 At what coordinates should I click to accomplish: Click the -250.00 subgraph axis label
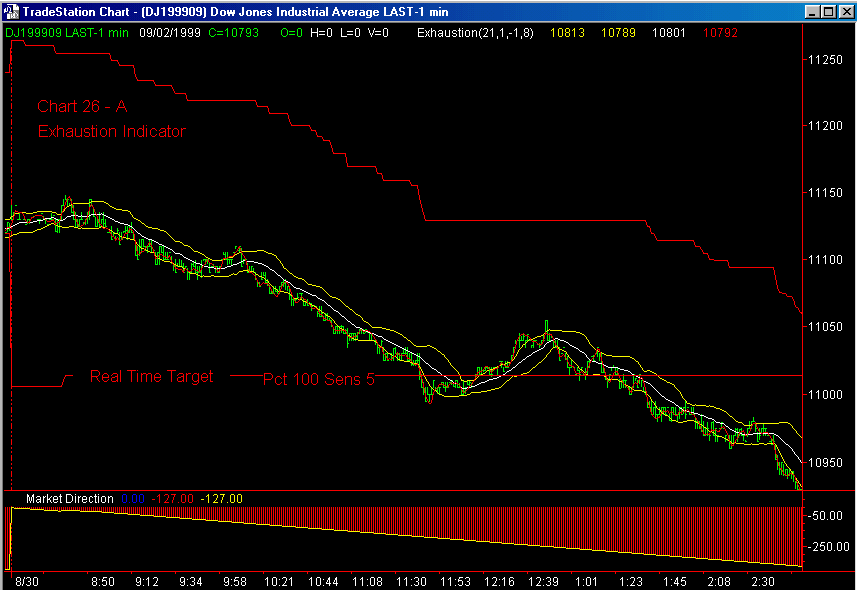(829, 547)
